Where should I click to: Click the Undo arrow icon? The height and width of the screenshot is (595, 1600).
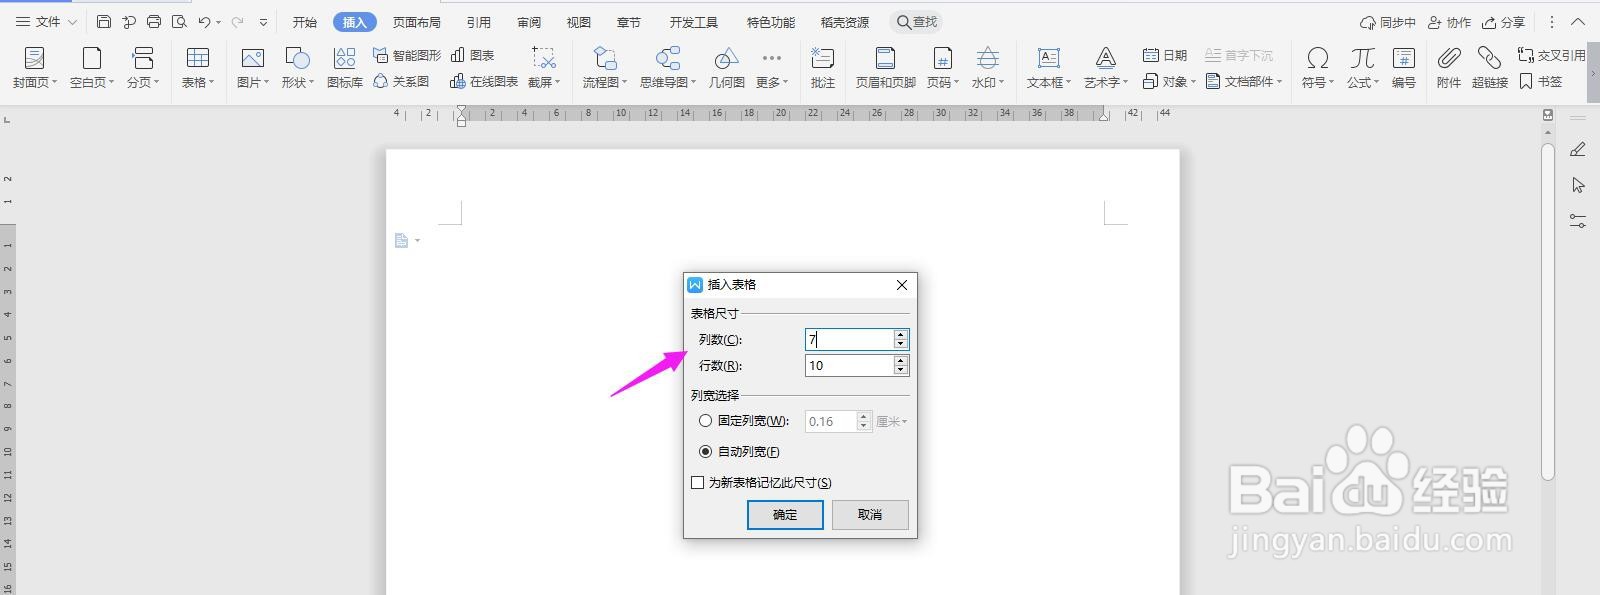coord(204,21)
